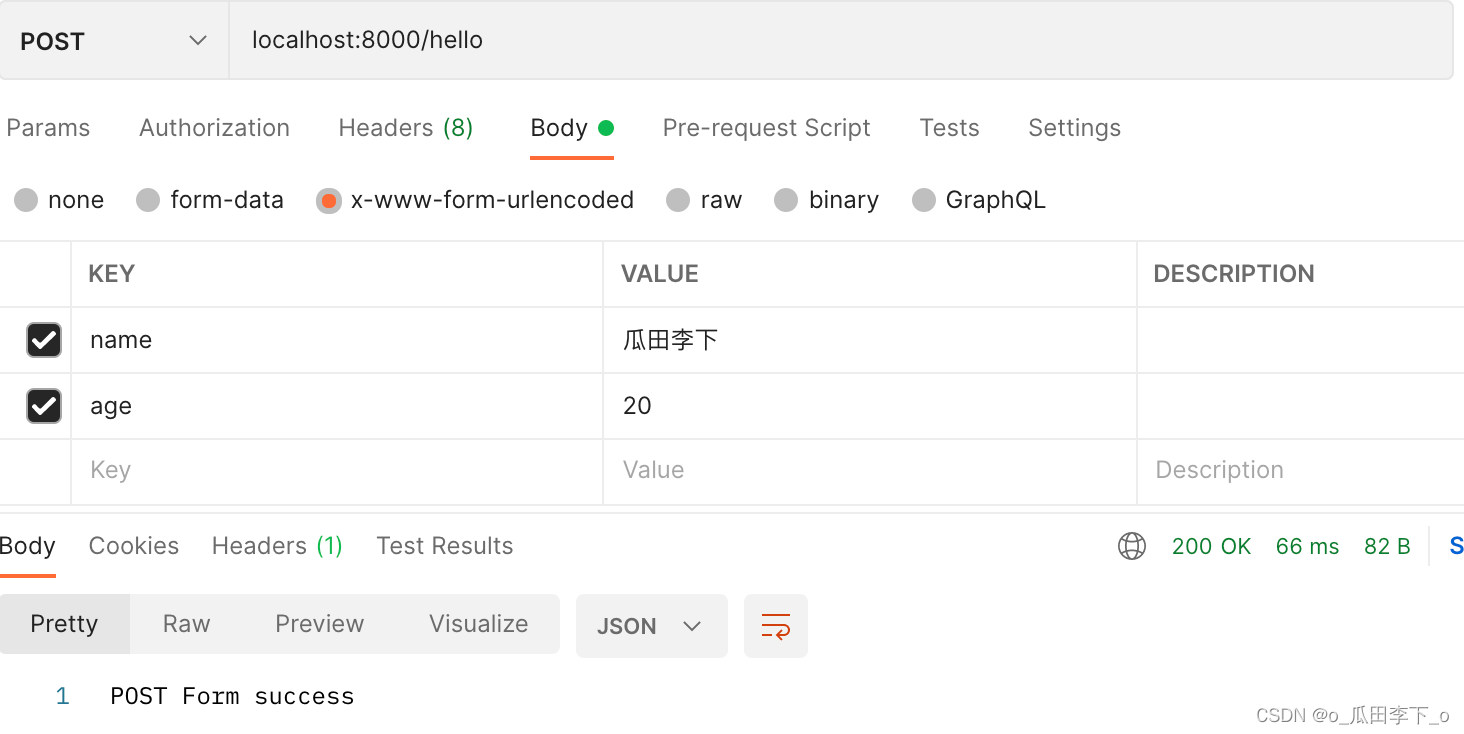Image resolution: width=1464 pixels, height=734 pixels.
Task: Uncheck the age parameter checkbox
Action: (44, 406)
